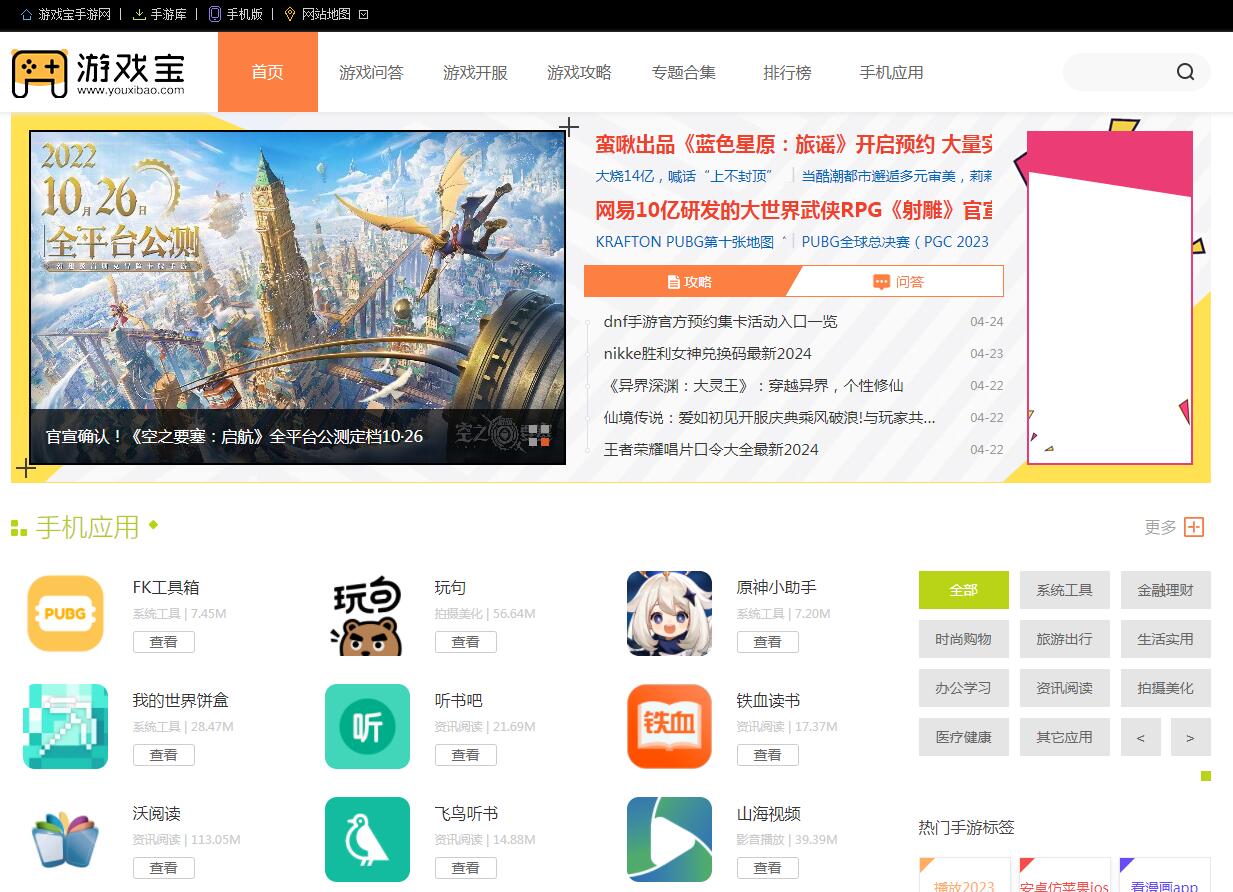Open 王者荣耀唱片口令大全最新2024 article

(x=711, y=450)
